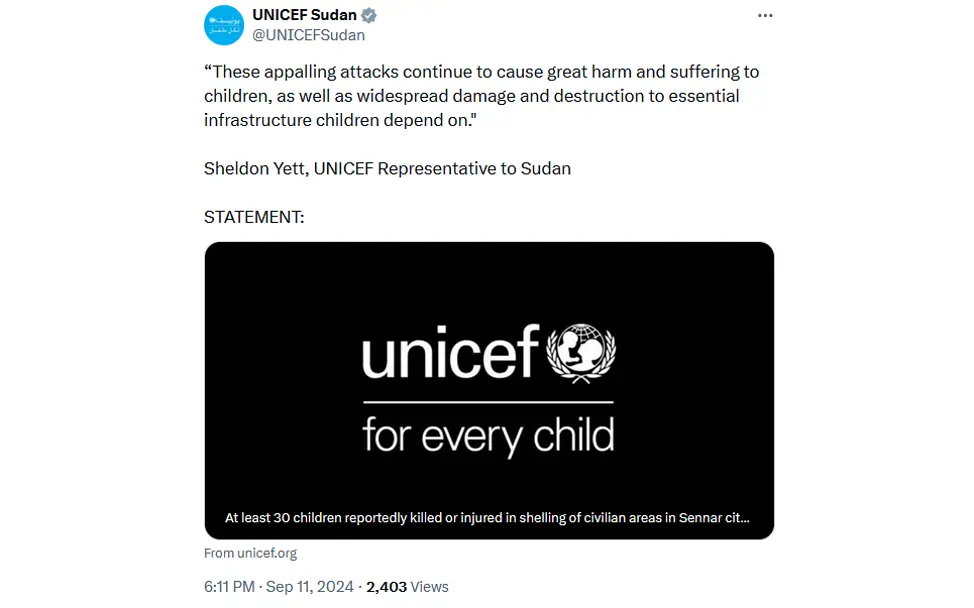This screenshot has height=608, width=974.
Task: Open the UNICEF Sudan display name profile
Action: 304,14
